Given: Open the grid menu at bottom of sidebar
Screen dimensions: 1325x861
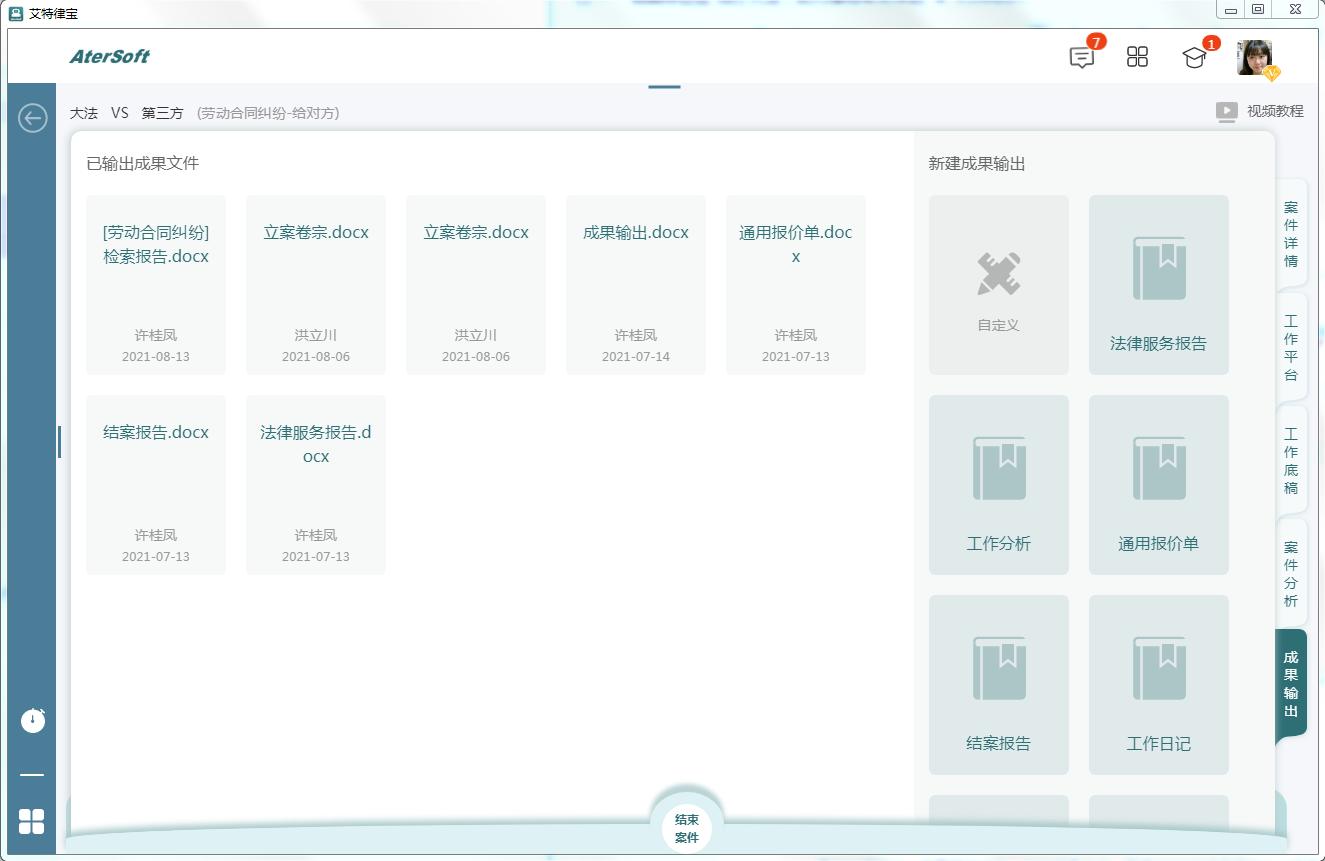Looking at the screenshot, I should [31, 821].
